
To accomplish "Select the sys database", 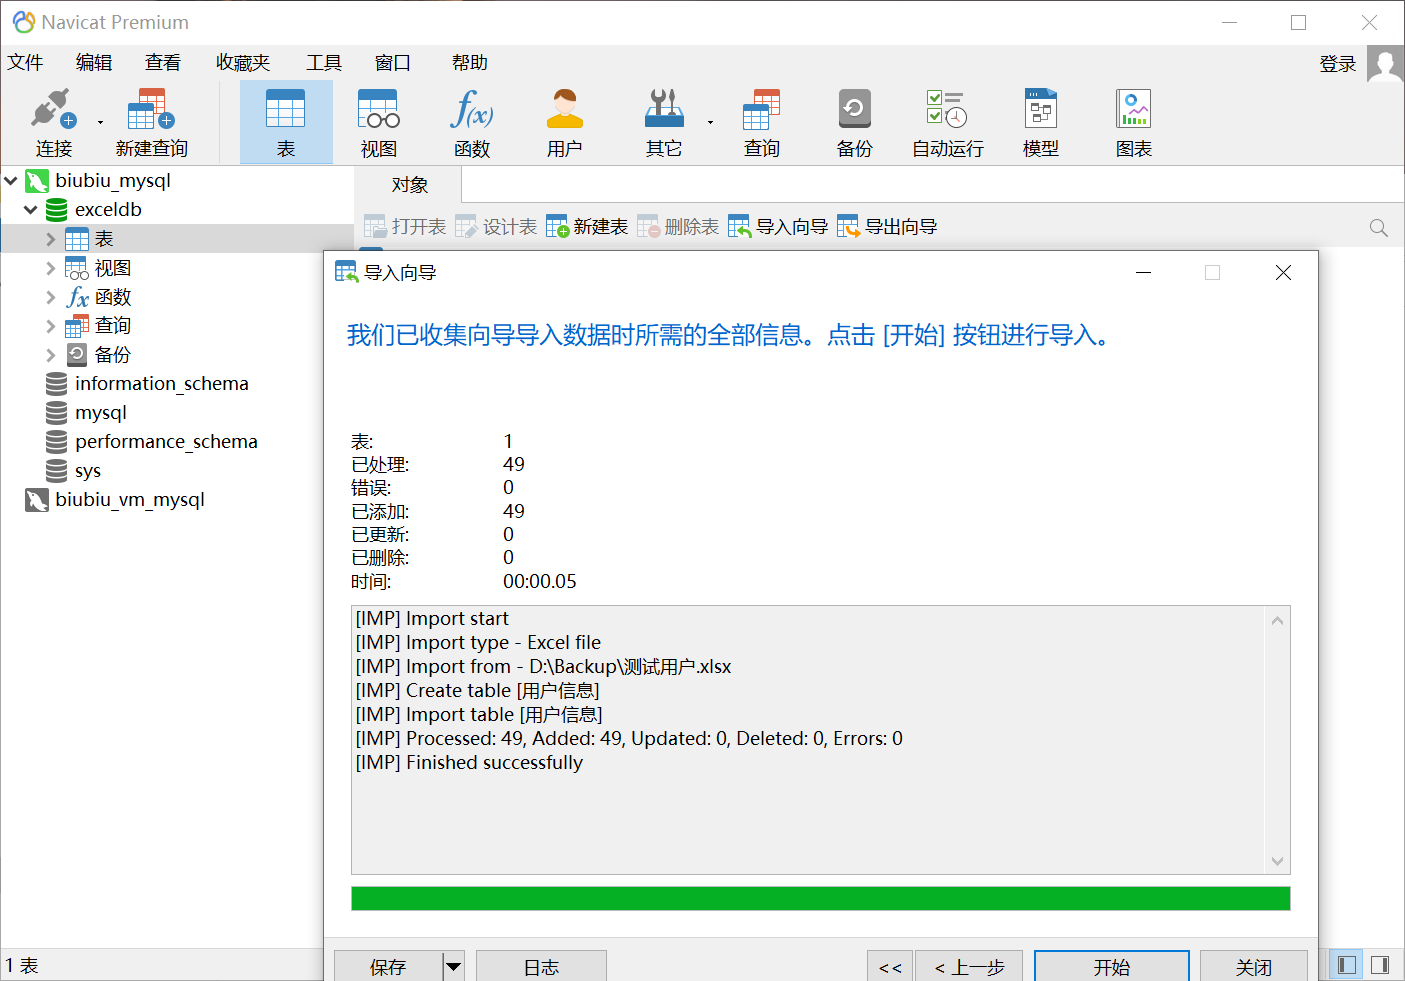I will point(88,471).
